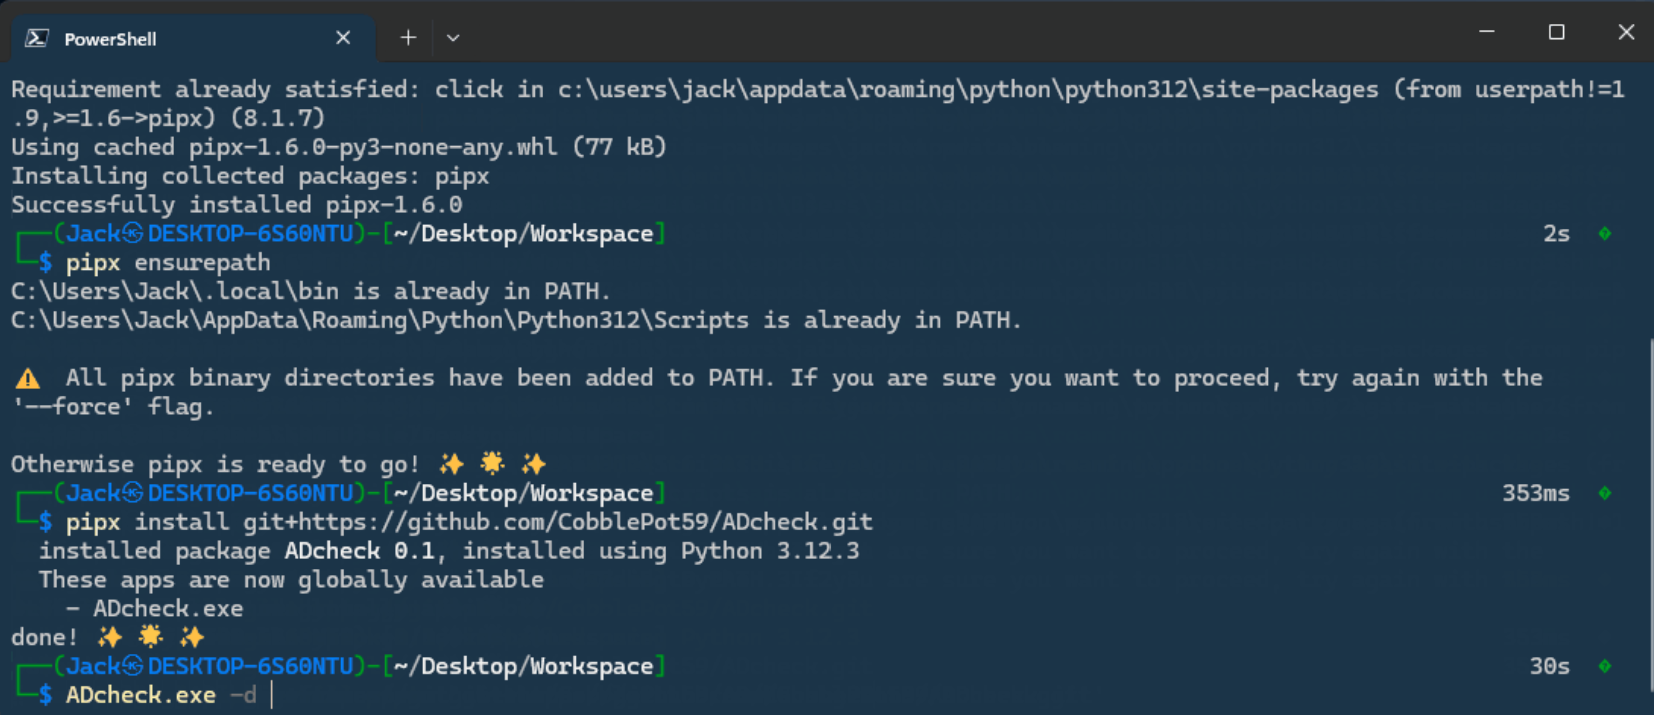Select the PowerShell tab

coord(192,38)
